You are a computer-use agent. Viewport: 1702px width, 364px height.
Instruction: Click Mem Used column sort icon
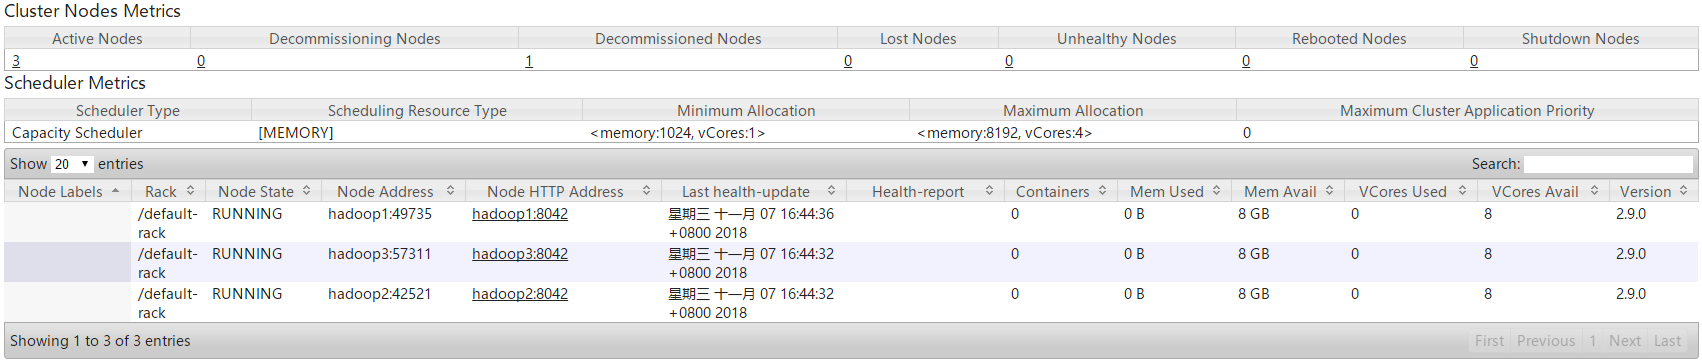tap(1217, 191)
